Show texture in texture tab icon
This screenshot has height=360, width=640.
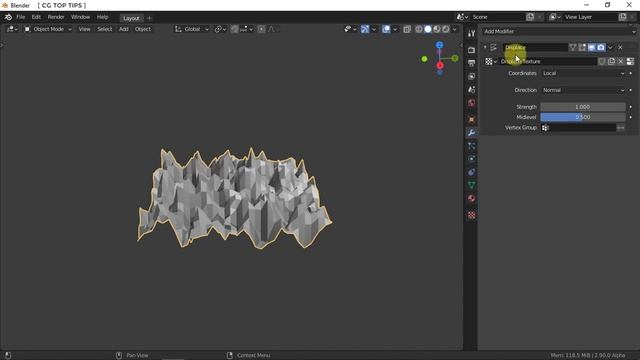pyautogui.click(x=630, y=61)
